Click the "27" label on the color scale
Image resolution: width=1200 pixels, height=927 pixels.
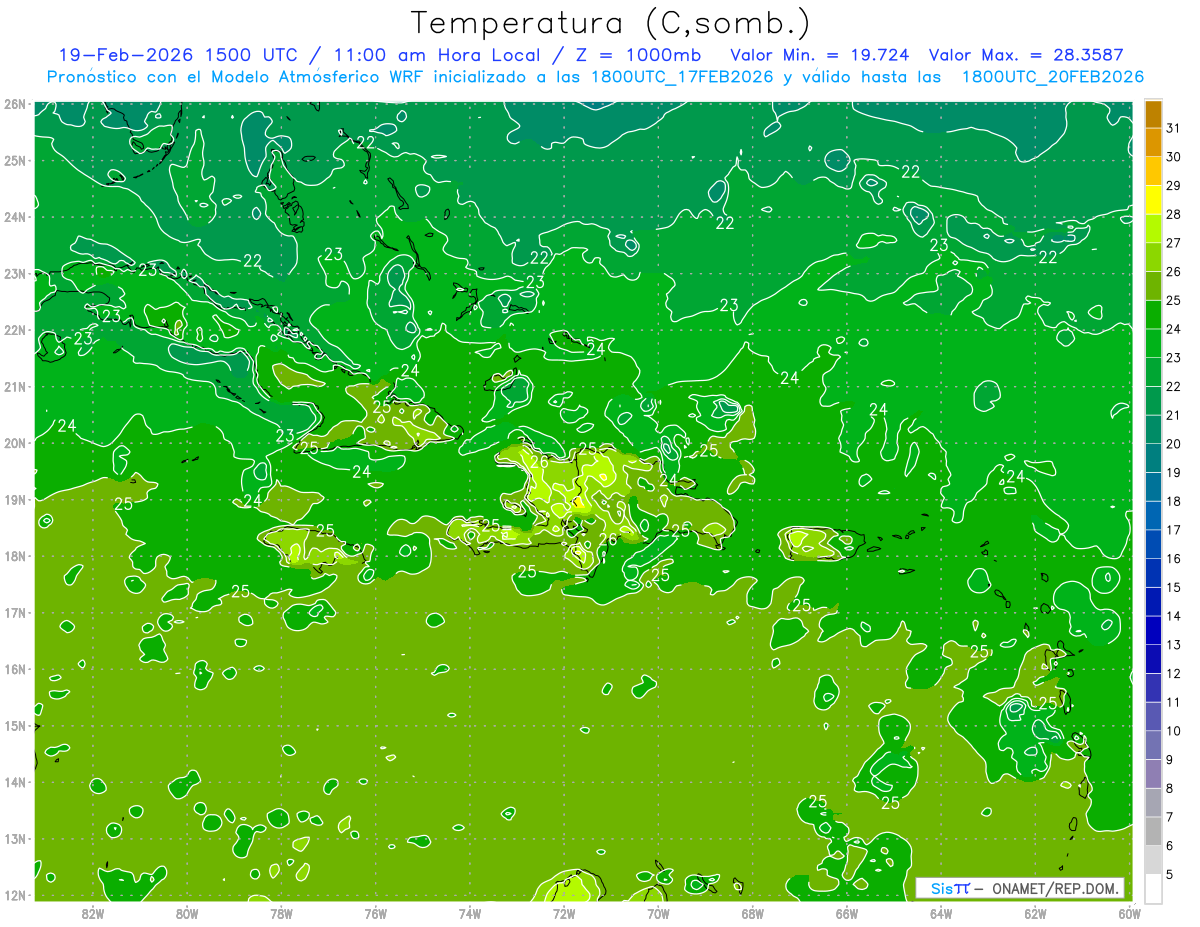(x=1174, y=243)
